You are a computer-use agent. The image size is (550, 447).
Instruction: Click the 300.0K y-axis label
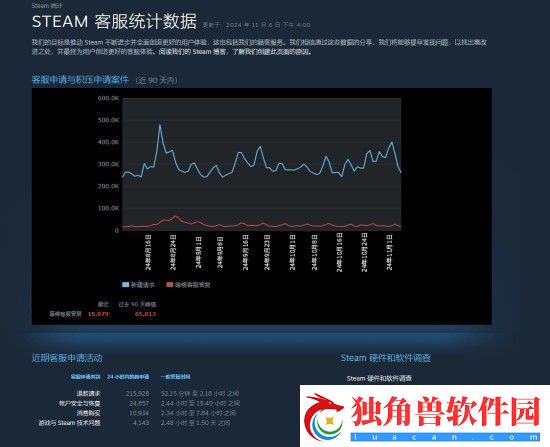pos(108,164)
